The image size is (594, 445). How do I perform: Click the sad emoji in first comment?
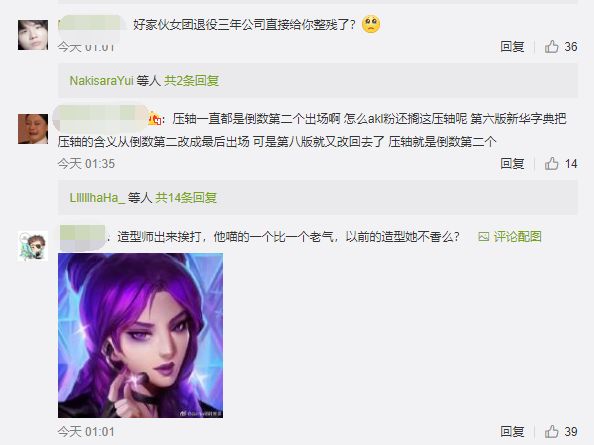click(x=371, y=24)
